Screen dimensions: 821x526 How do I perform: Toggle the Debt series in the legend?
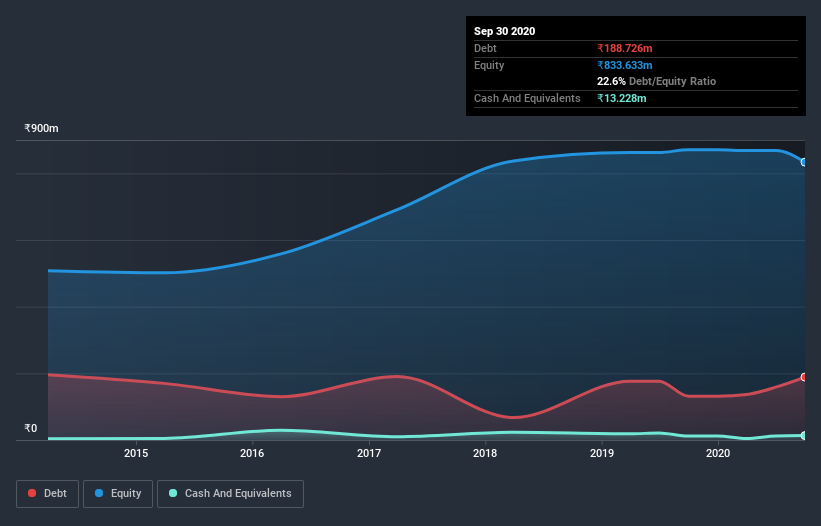coord(47,494)
